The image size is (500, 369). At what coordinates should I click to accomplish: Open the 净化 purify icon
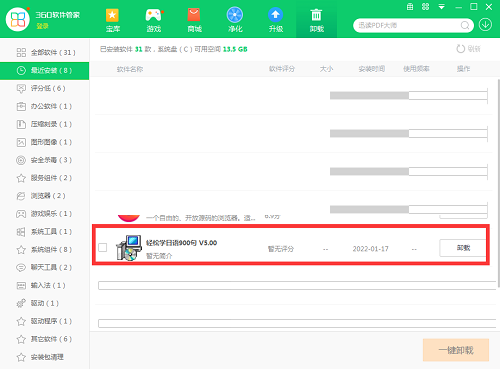(235, 15)
